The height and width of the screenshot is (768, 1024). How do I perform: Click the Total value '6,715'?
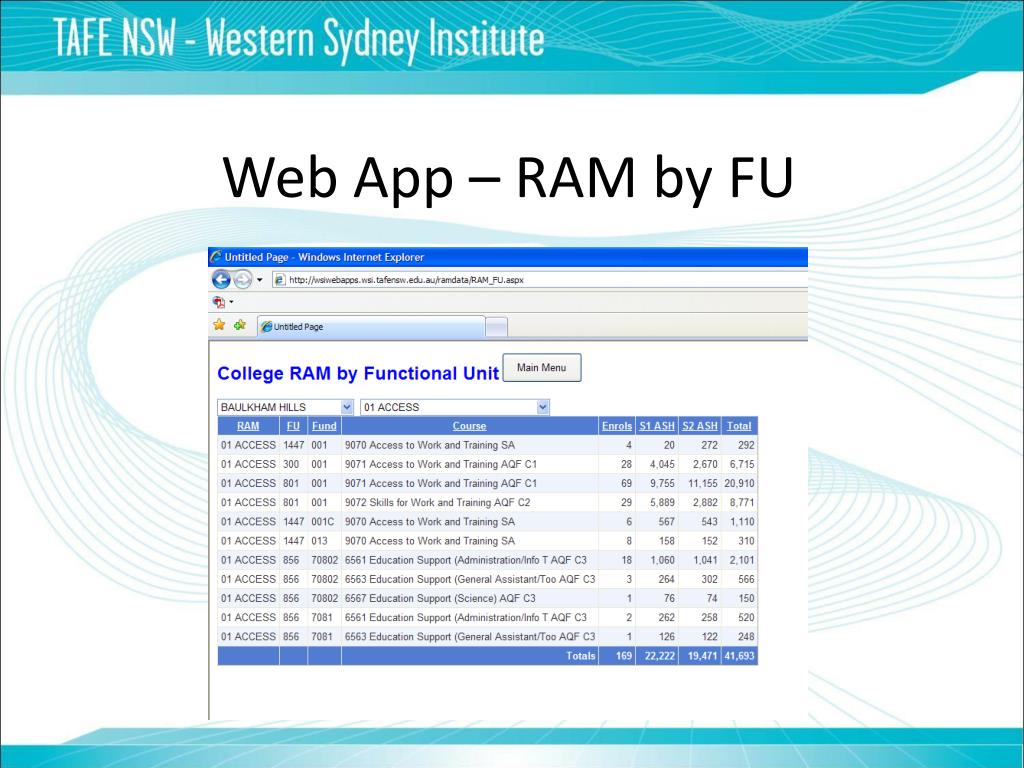[x=742, y=464]
